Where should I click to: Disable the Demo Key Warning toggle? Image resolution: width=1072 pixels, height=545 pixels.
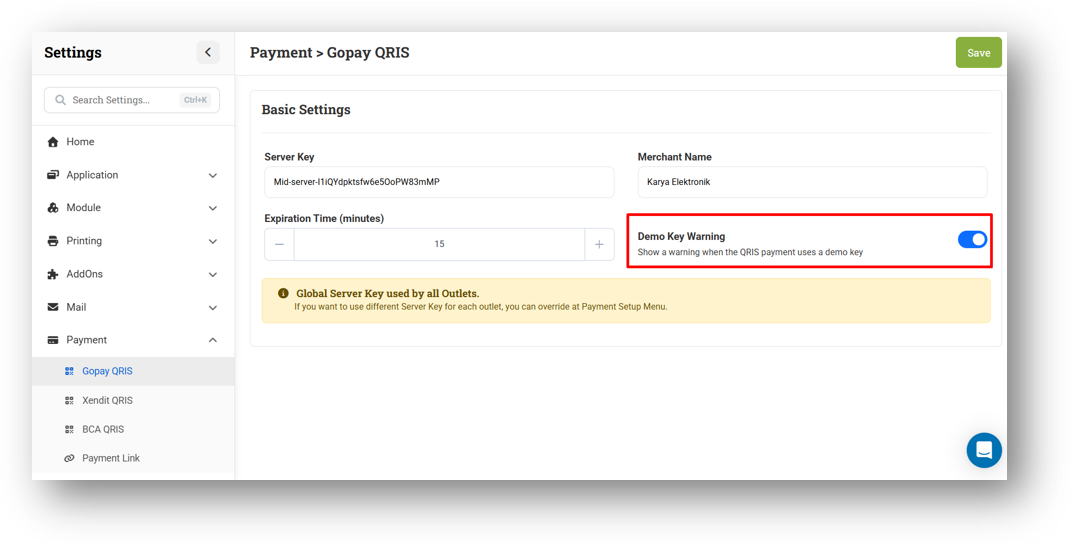(x=972, y=239)
